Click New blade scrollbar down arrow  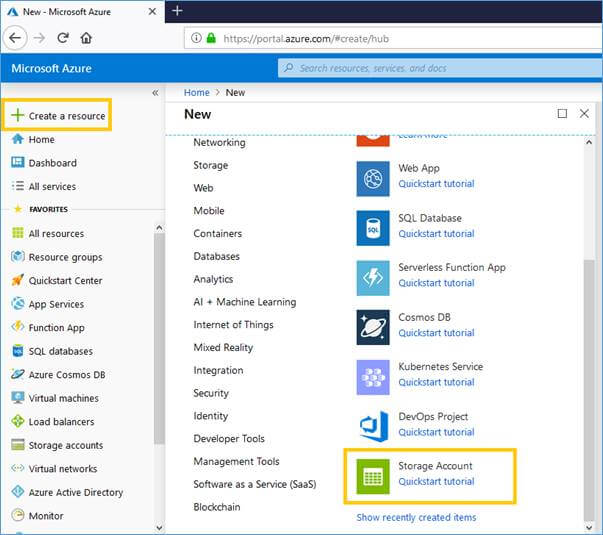(589, 527)
